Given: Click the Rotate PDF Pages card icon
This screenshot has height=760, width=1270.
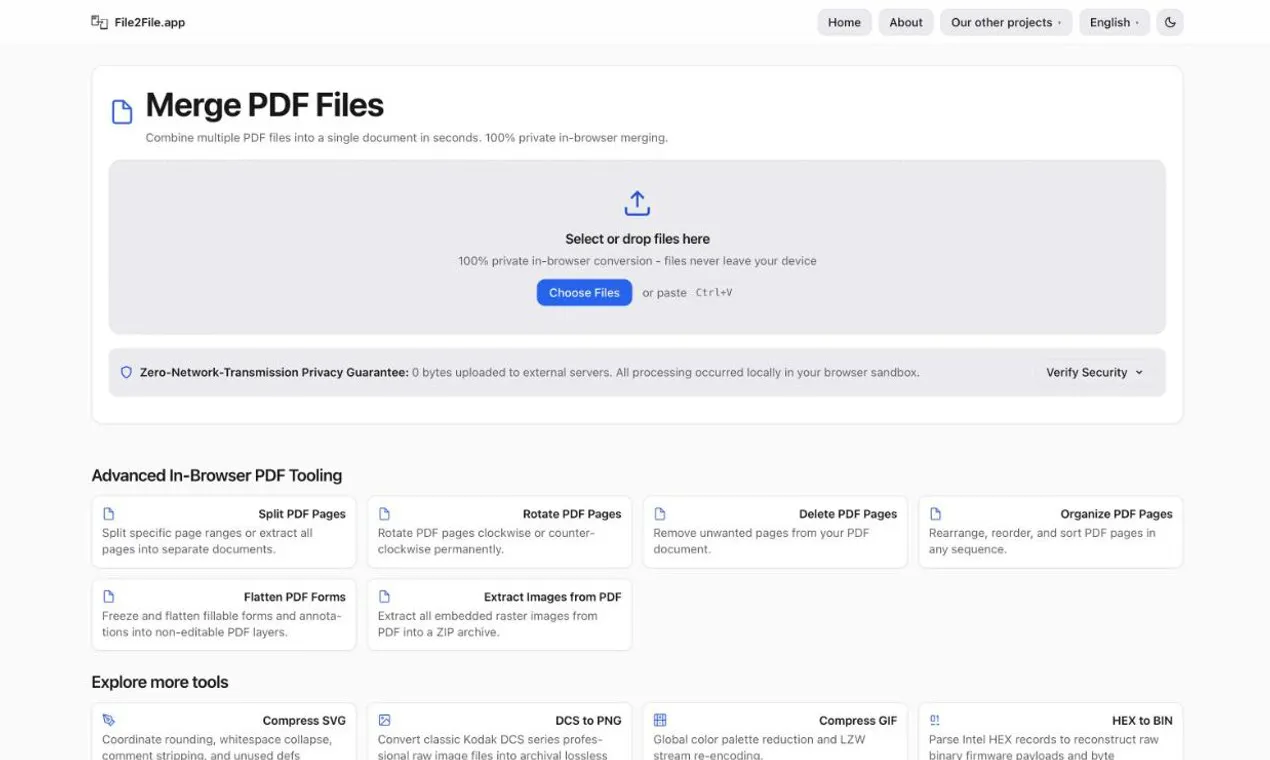Looking at the screenshot, I should 384,514.
